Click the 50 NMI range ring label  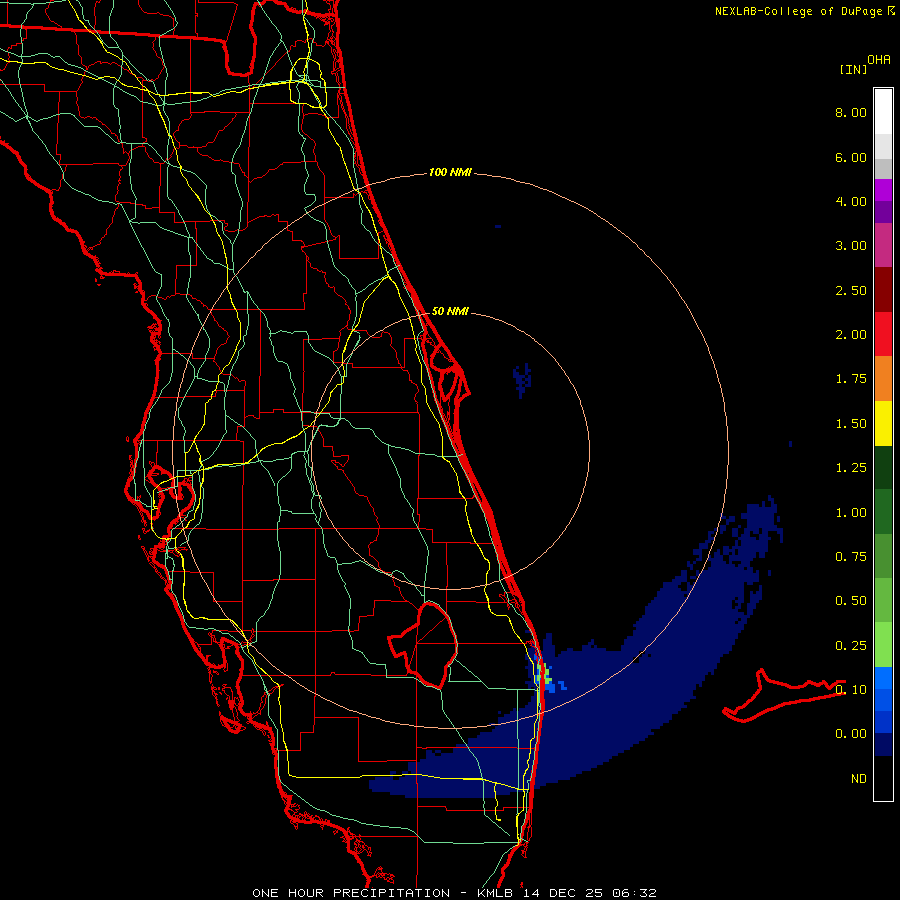(x=450, y=311)
